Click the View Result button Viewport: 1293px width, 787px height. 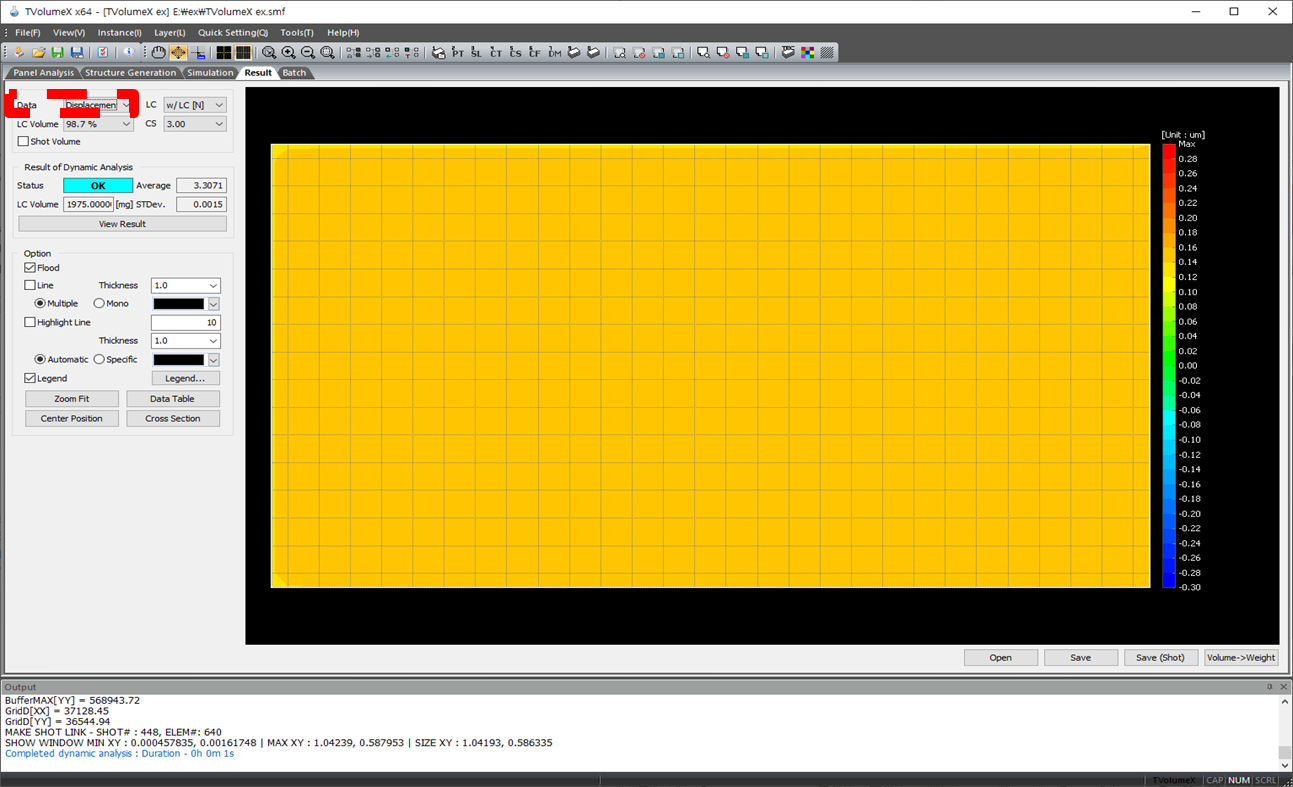point(122,224)
